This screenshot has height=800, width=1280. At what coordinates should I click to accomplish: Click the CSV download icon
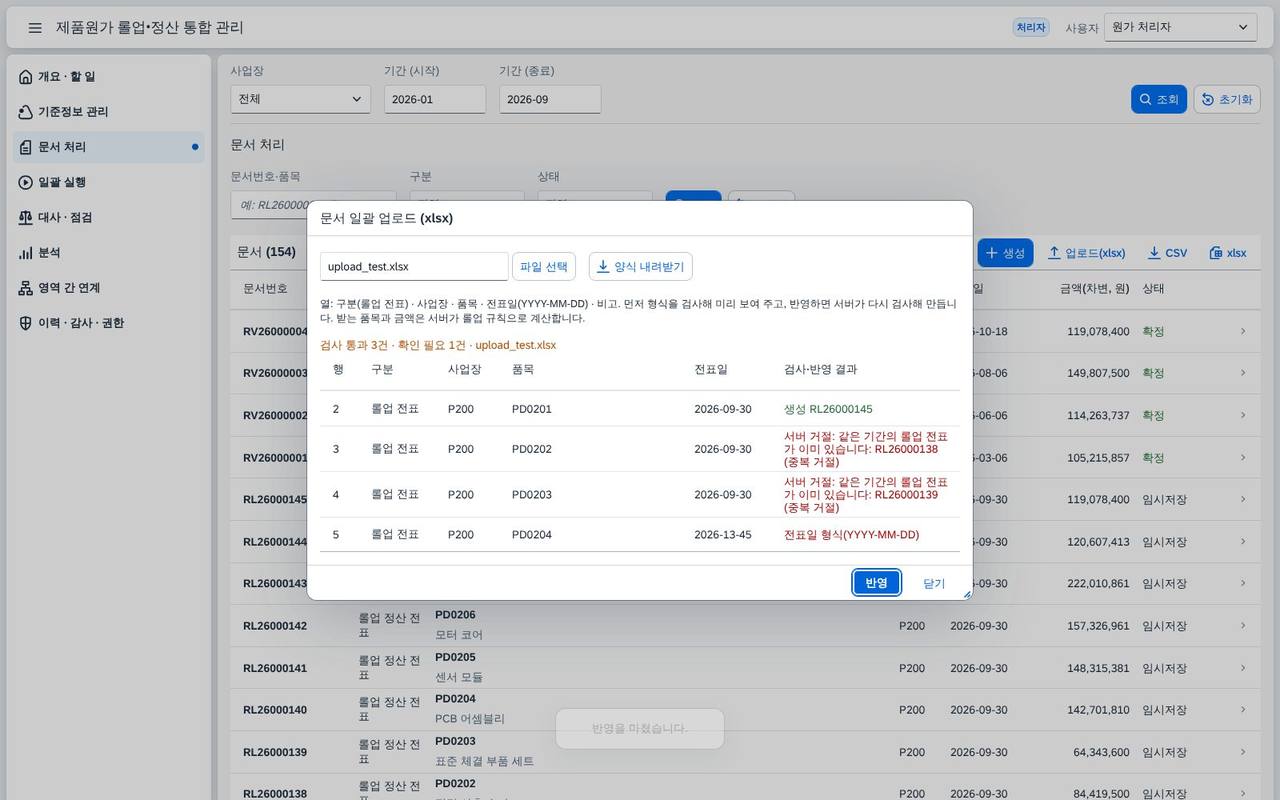point(1154,253)
